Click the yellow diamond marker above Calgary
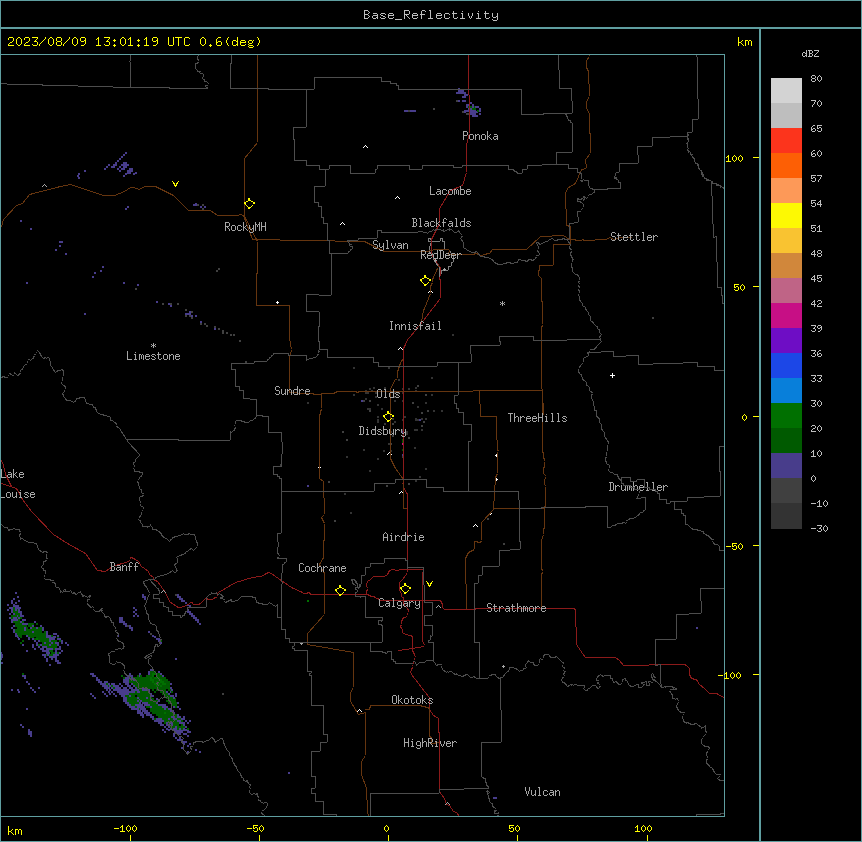Screen dimensions: 862x842 [x=405, y=589]
